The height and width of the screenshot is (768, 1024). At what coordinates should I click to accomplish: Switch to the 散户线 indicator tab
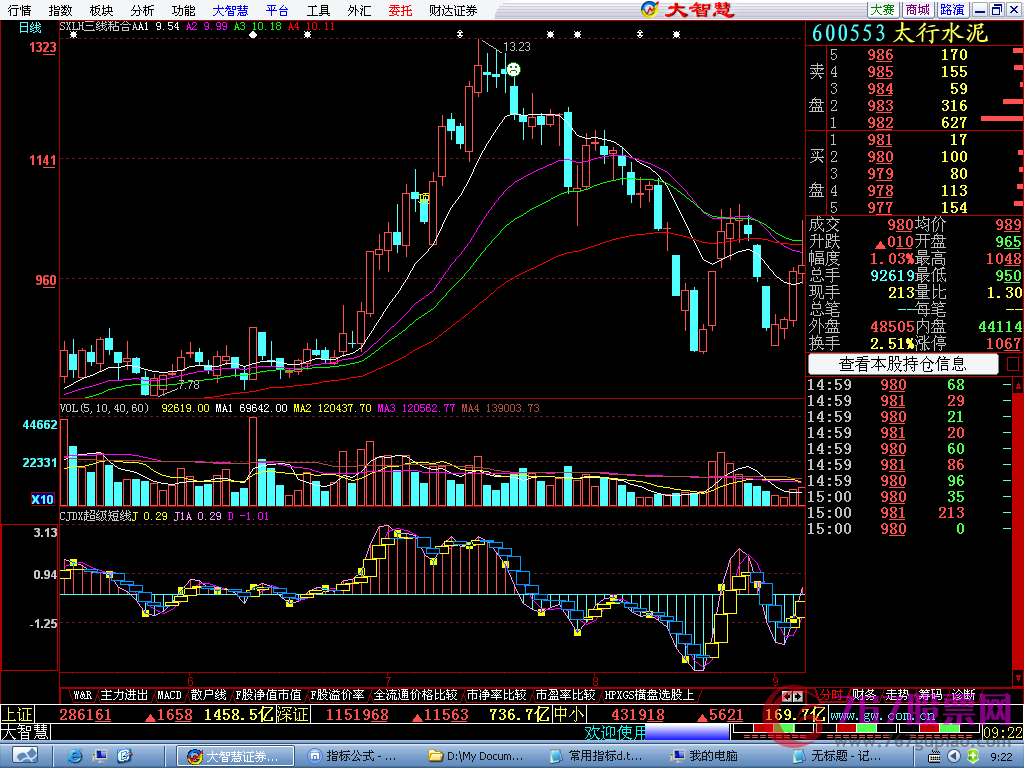click(208, 695)
